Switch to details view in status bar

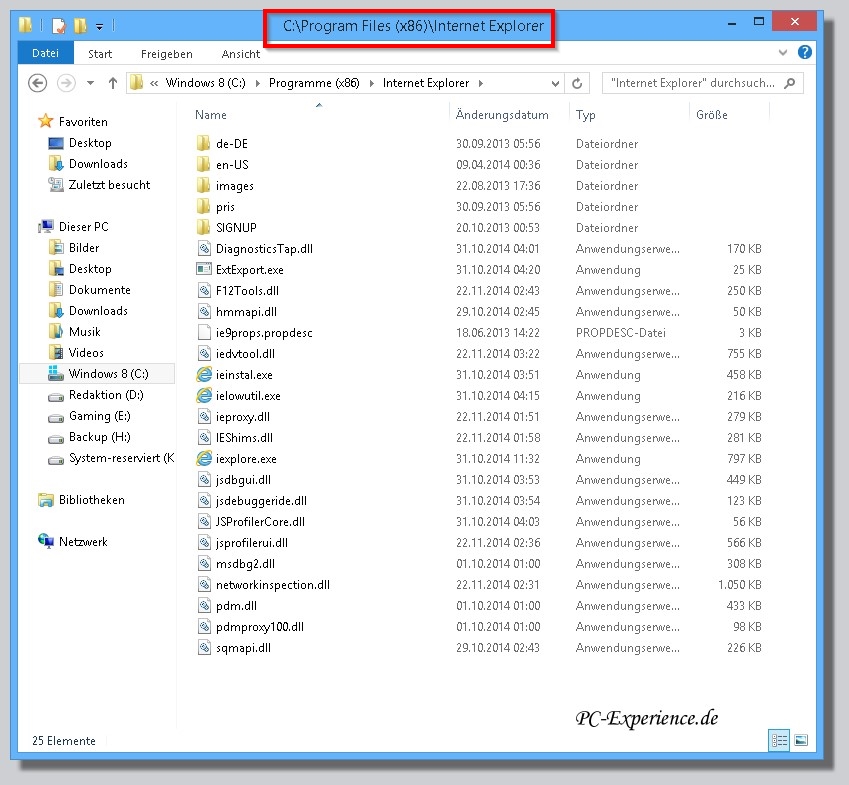[x=779, y=741]
